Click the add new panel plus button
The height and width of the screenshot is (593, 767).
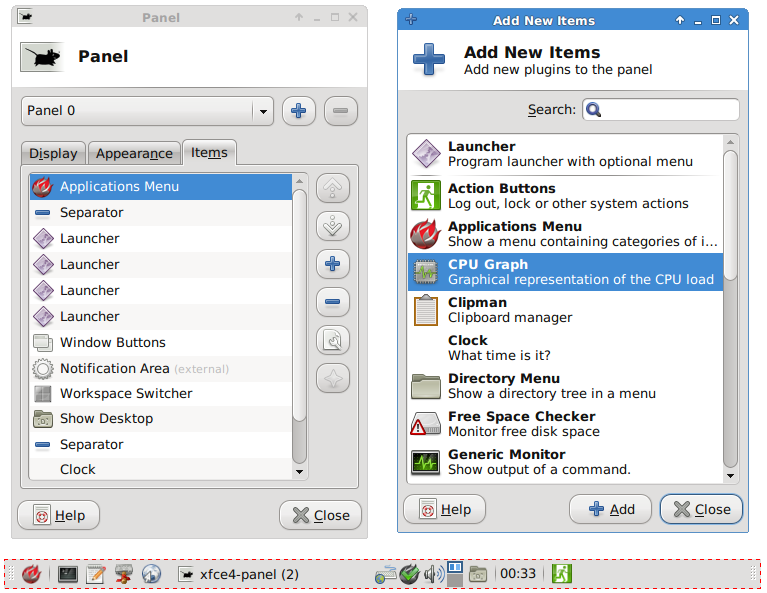(298, 111)
